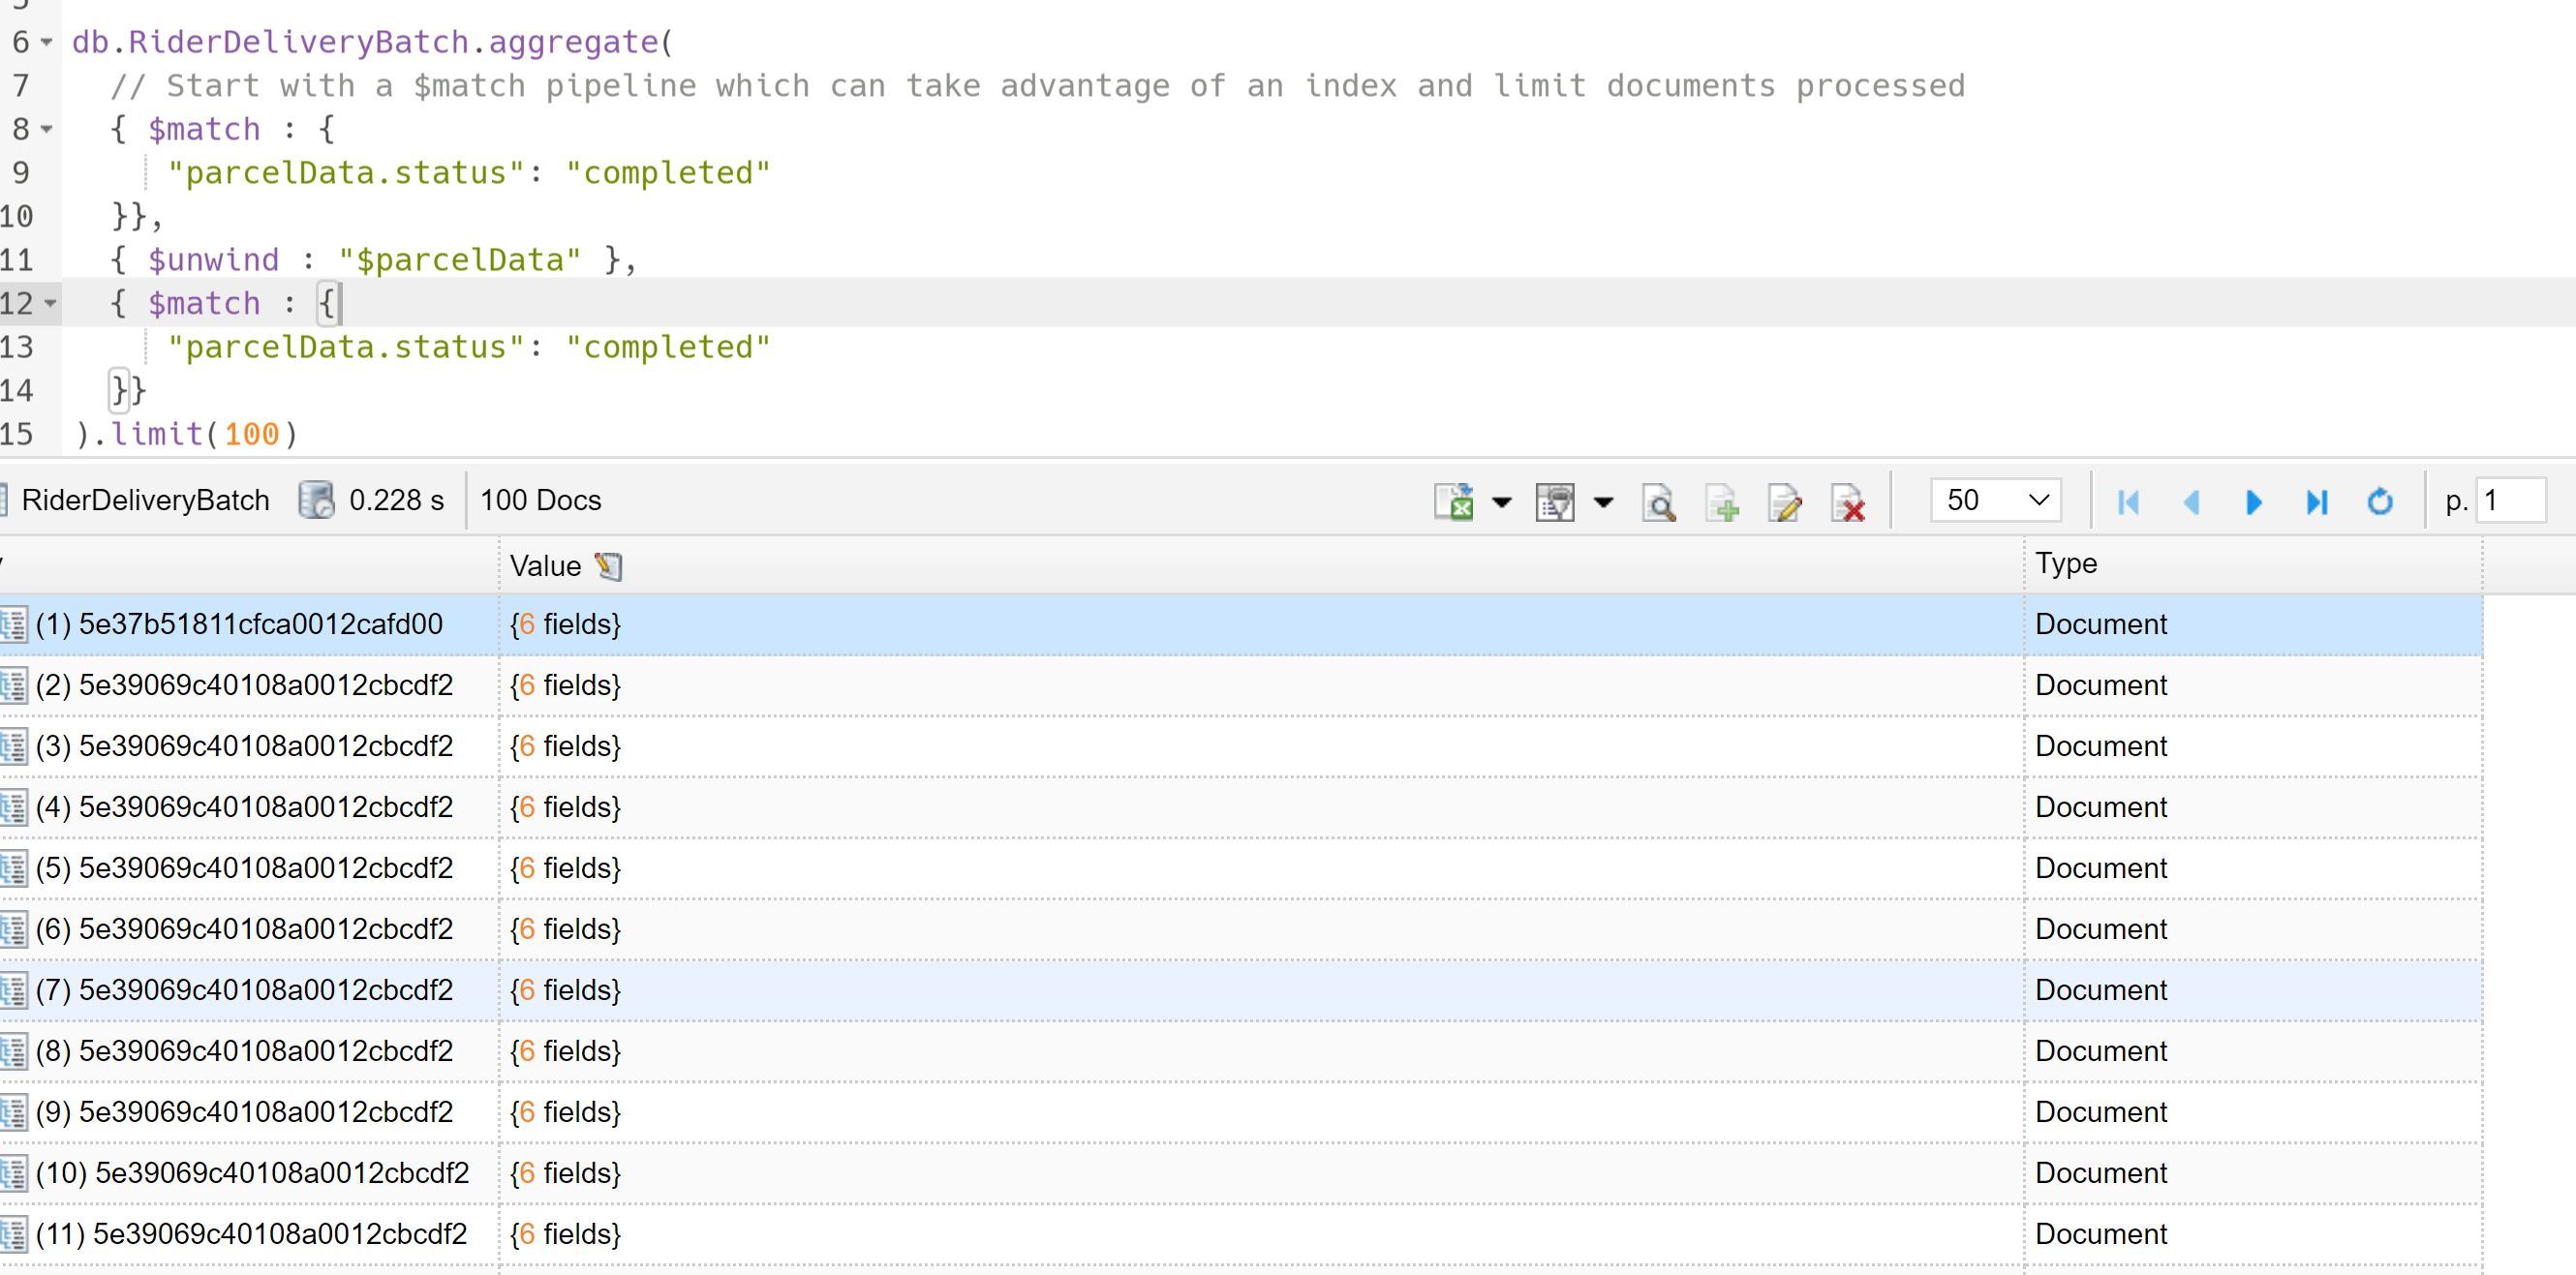This screenshot has width=2576, height=1275.
Task: Click the delete document red X icon
Action: click(x=1848, y=501)
